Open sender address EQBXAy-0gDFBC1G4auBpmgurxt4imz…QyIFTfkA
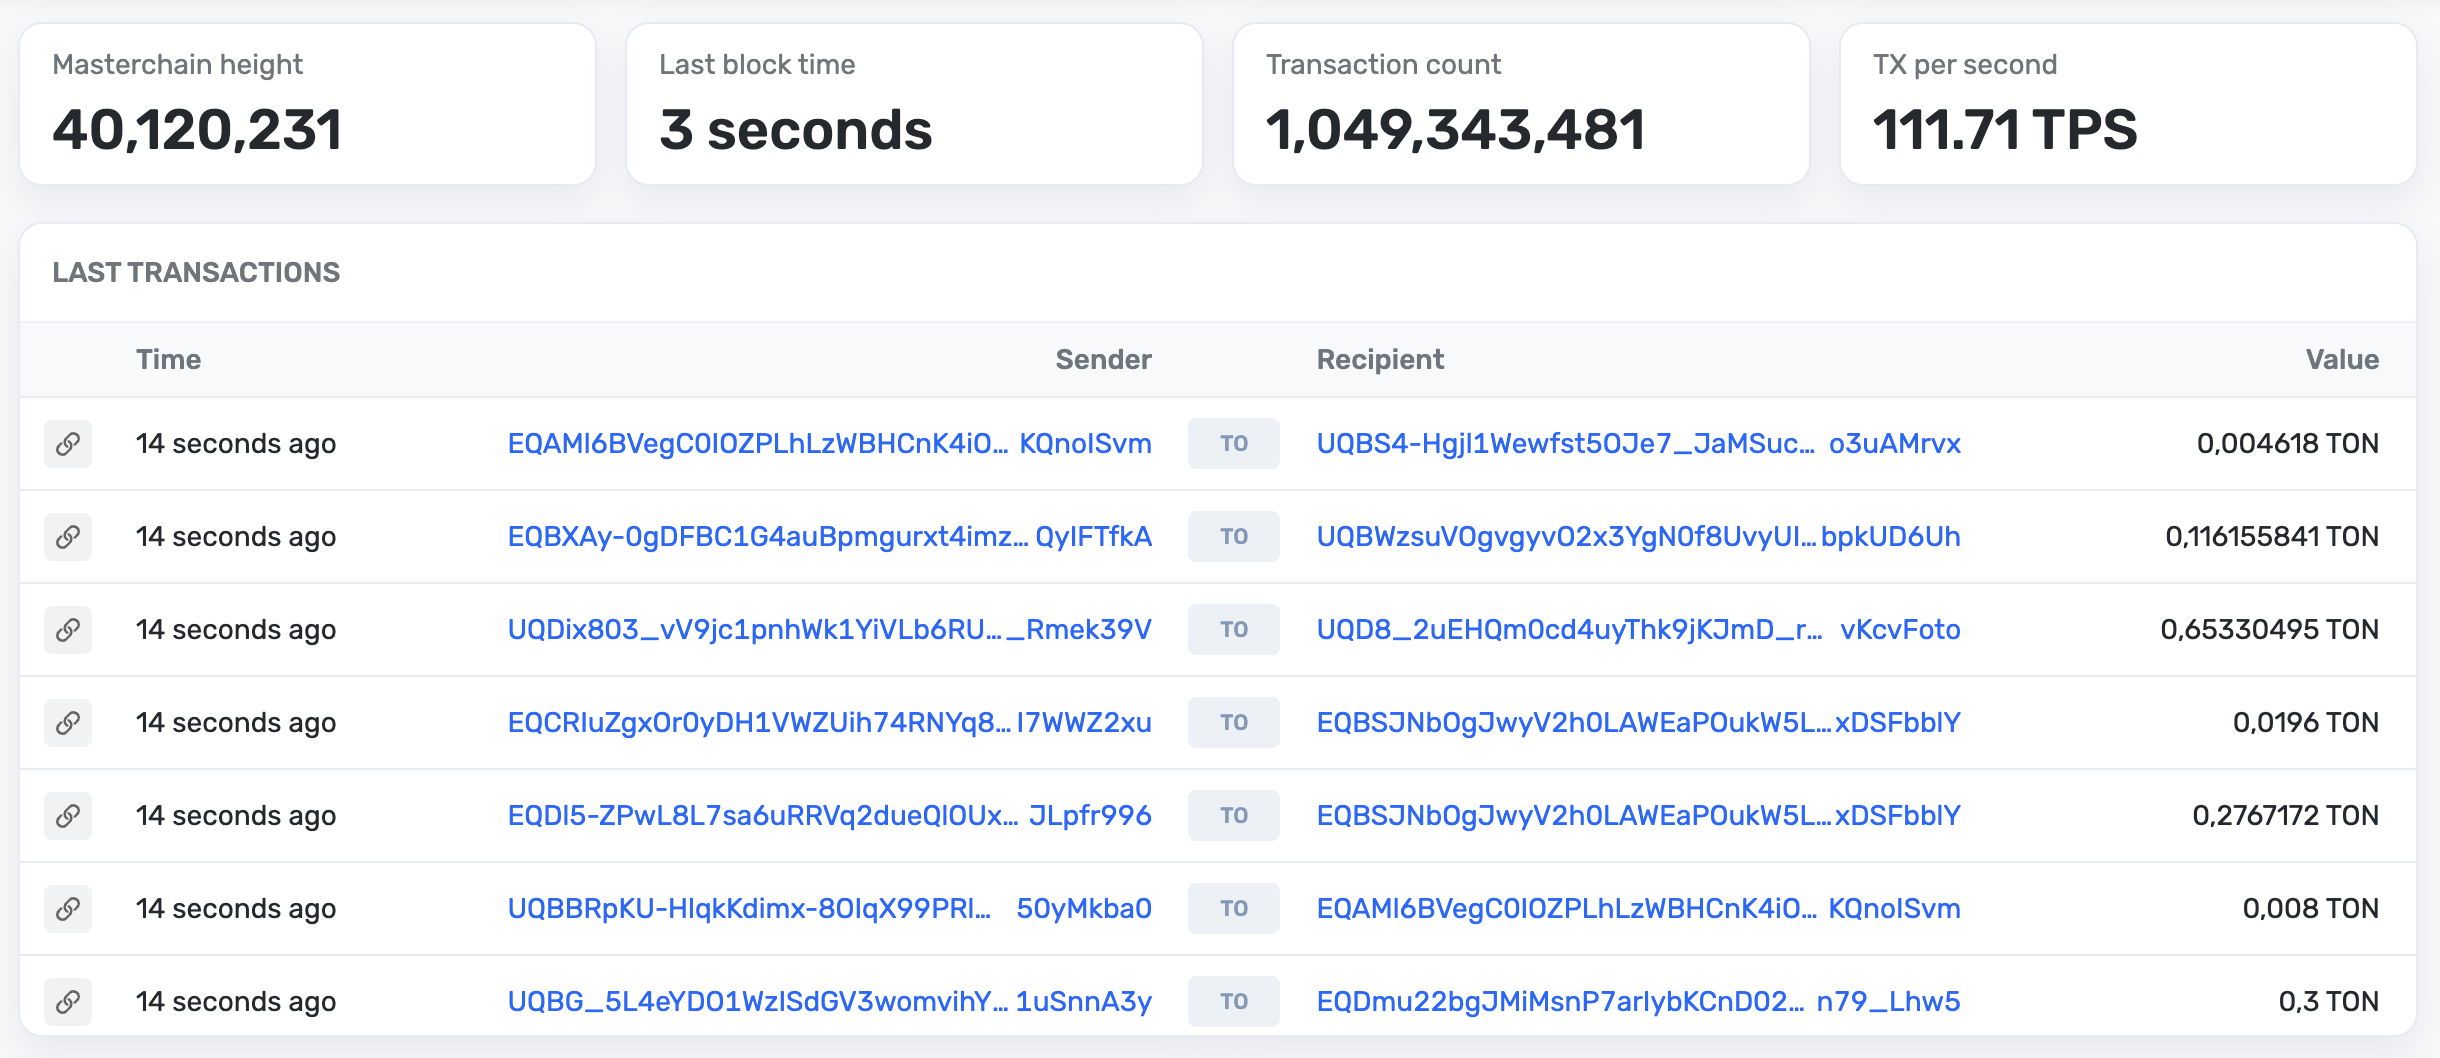The height and width of the screenshot is (1058, 2440). 829,537
